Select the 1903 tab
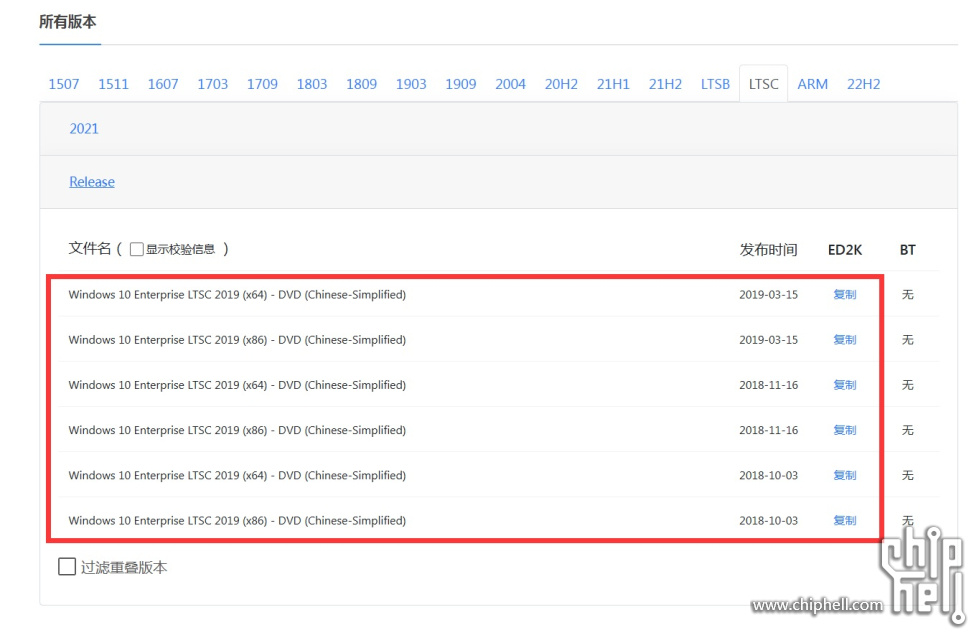Screen dimensions: 979x640 [411, 84]
